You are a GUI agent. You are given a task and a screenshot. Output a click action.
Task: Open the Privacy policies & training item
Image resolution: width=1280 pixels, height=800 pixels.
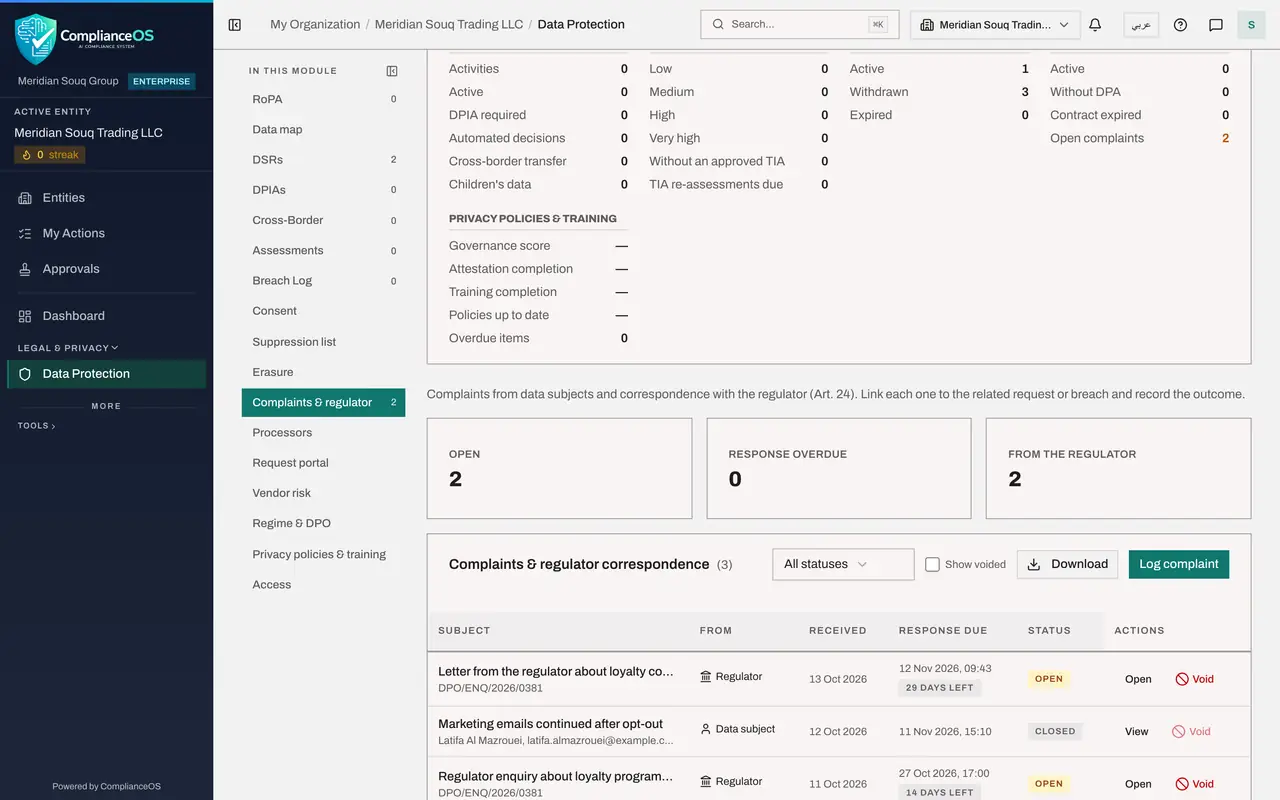pyautogui.click(x=323, y=554)
